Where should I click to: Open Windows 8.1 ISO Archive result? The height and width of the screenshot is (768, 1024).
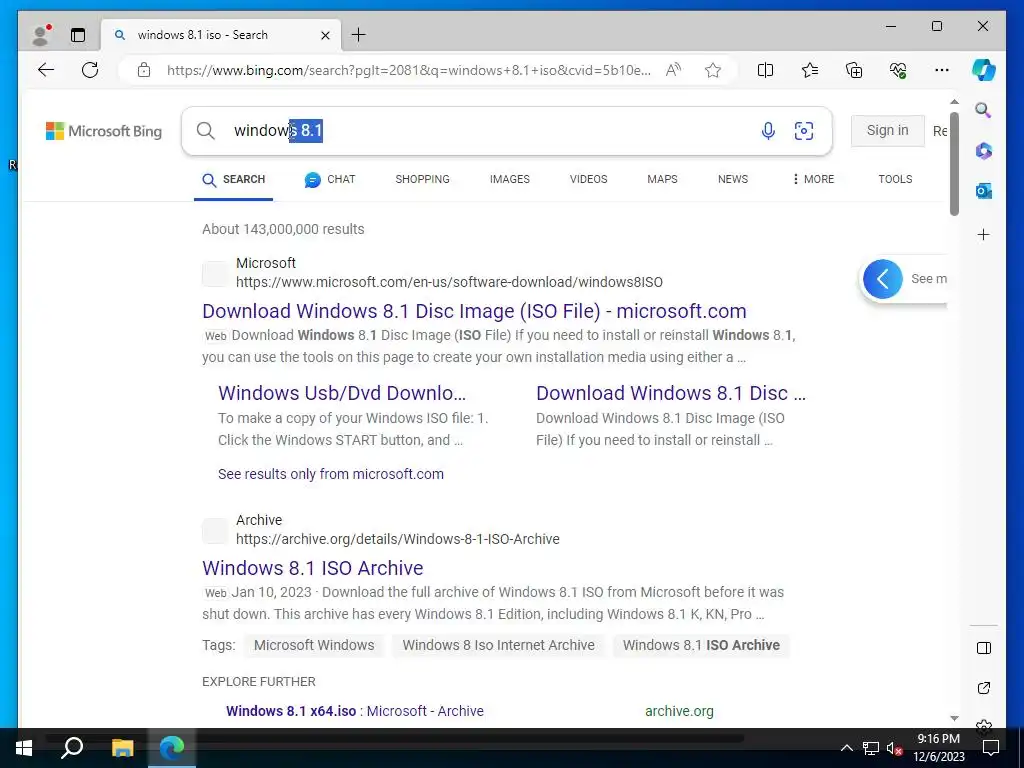(312, 568)
